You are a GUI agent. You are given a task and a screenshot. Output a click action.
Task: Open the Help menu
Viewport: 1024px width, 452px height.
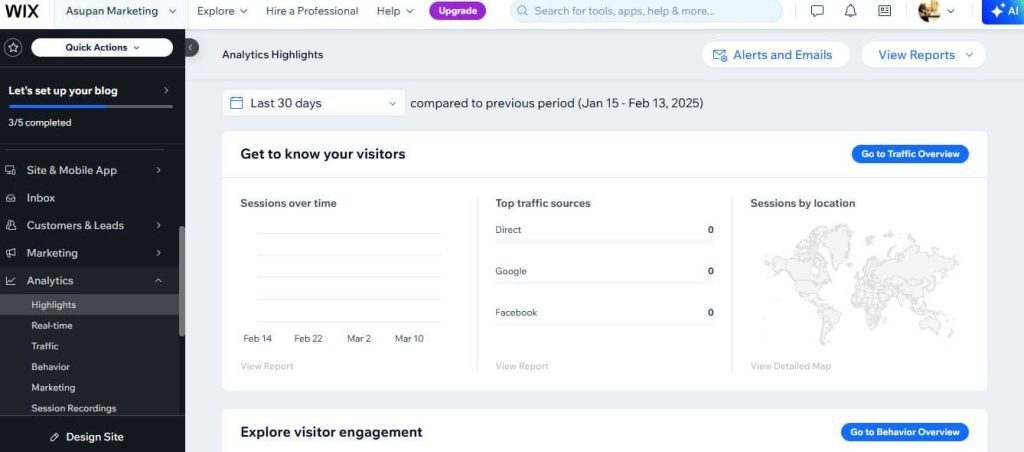coord(395,11)
